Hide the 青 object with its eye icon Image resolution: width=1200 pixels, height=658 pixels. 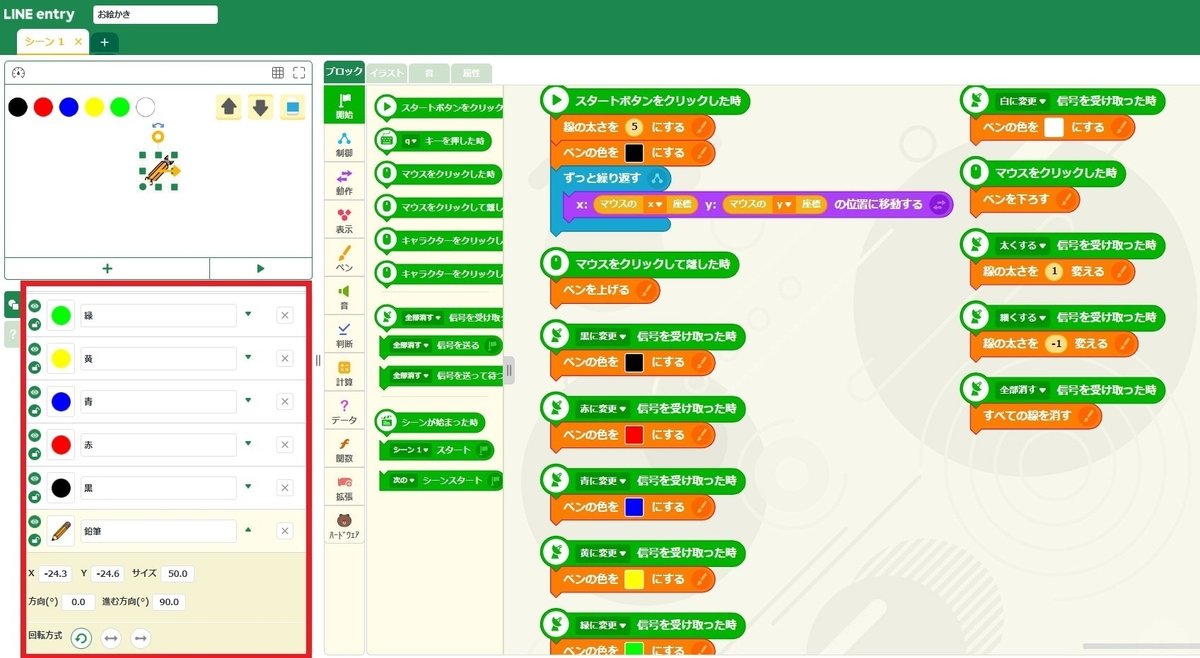(x=34, y=393)
